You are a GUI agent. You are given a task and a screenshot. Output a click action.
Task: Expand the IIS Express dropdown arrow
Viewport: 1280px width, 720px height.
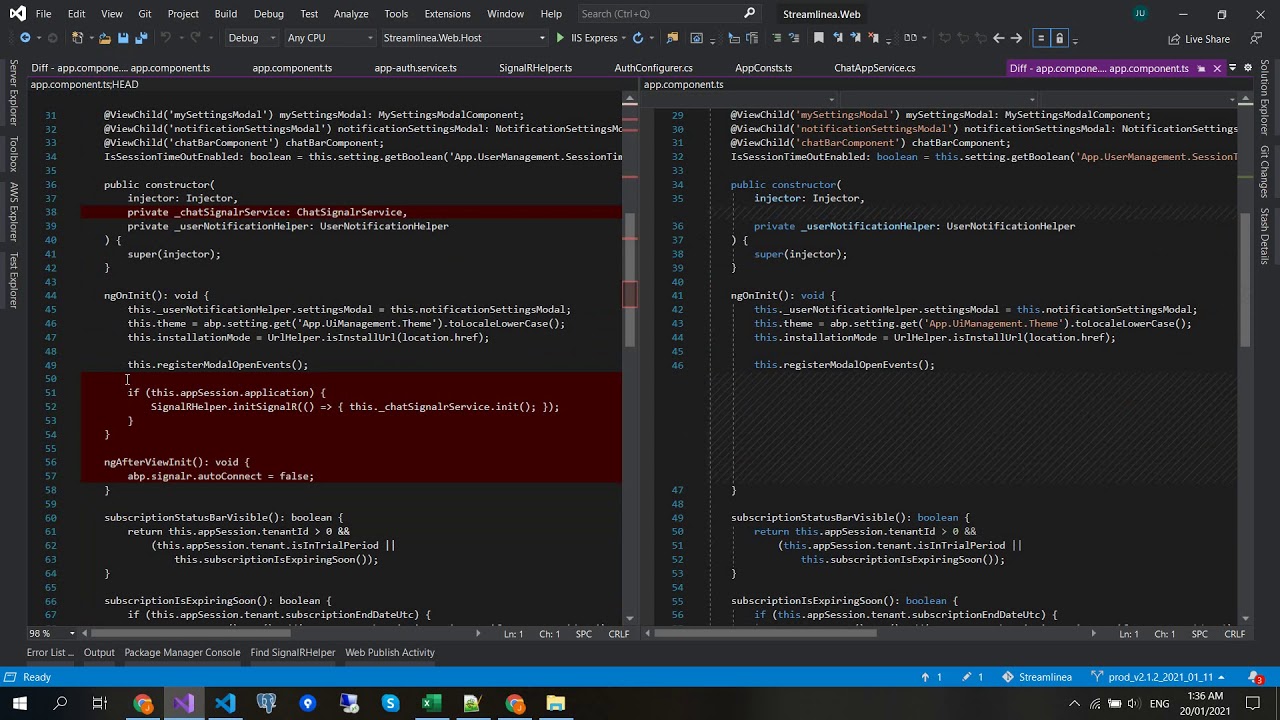pyautogui.click(x=624, y=38)
